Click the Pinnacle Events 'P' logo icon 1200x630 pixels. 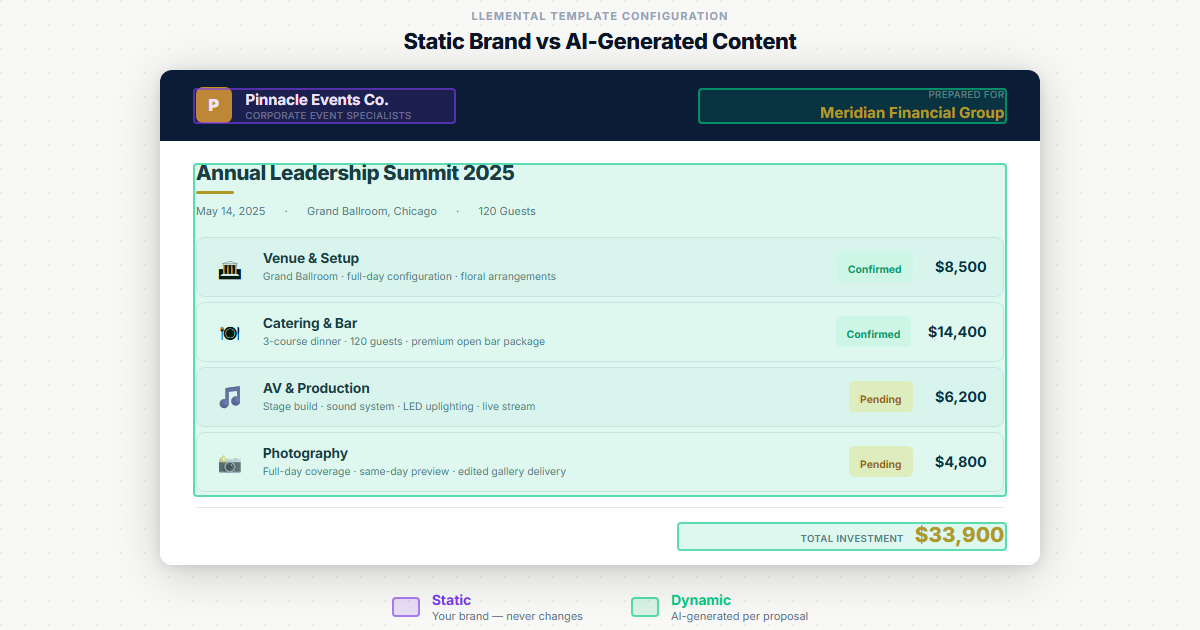(x=213, y=105)
